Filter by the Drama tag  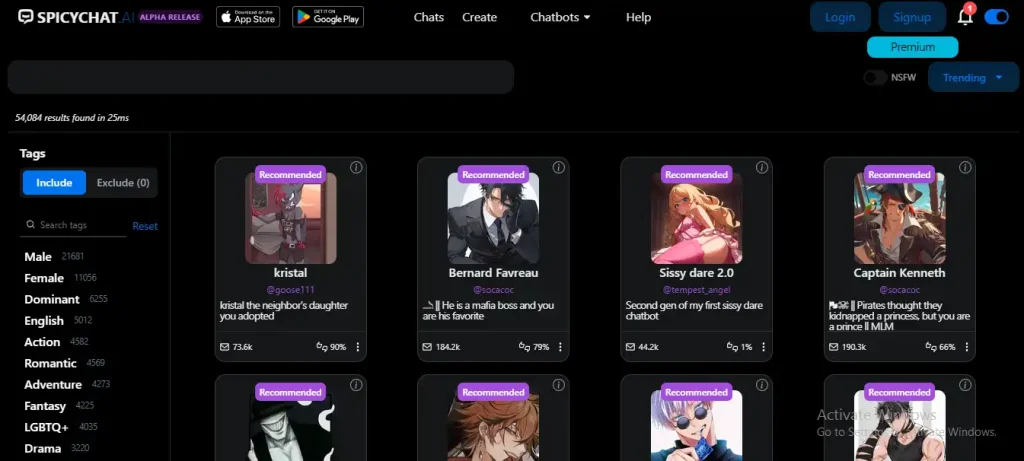(42, 449)
